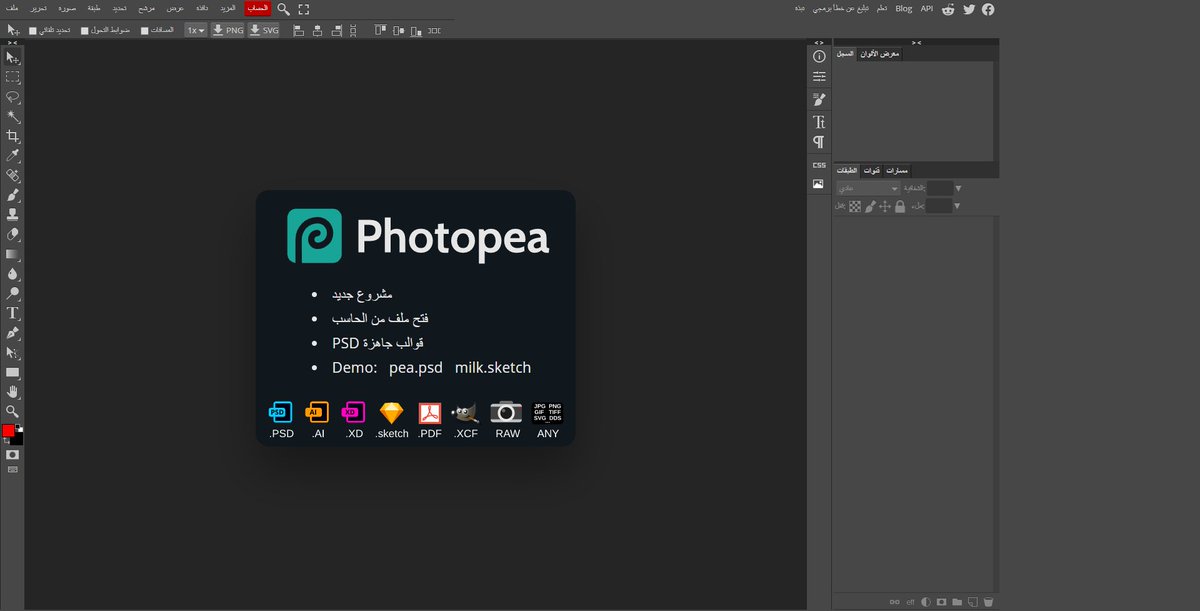Screen dimensions: 1200x611
Task: Collapse the narrow icon panel column
Action: [819, 43]
